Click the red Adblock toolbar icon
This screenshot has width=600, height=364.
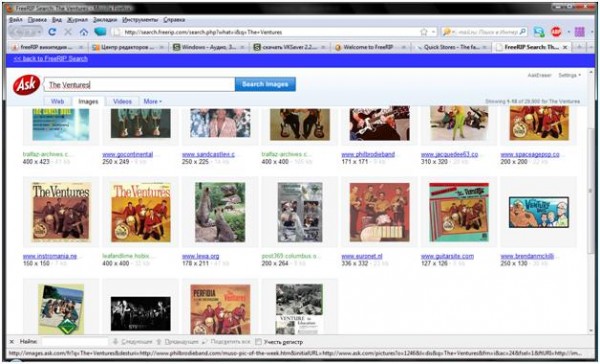pyautogui.click(x=556, y=32)
